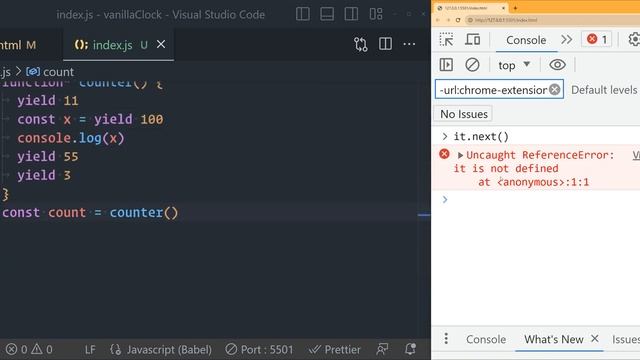The width and height of the screenshot is (640, 360).
Task: Switch to the drawer Console tab
Action: point(486,339)
